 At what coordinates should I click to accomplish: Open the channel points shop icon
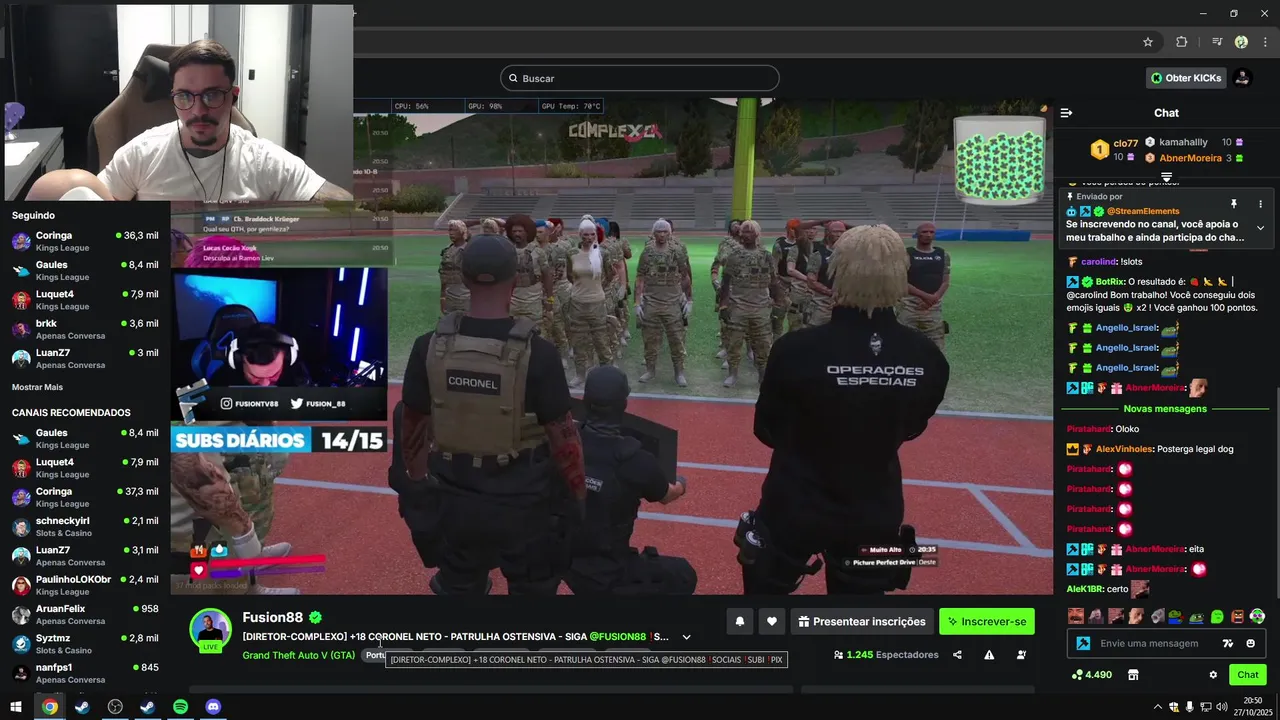(x=1133, y=675)
